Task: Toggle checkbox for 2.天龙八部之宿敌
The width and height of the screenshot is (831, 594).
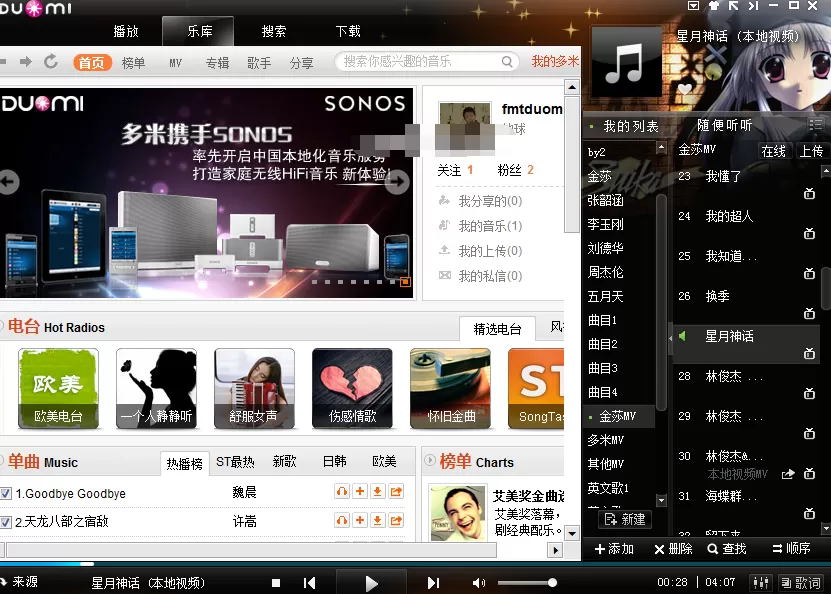Action: click(6, 522)
